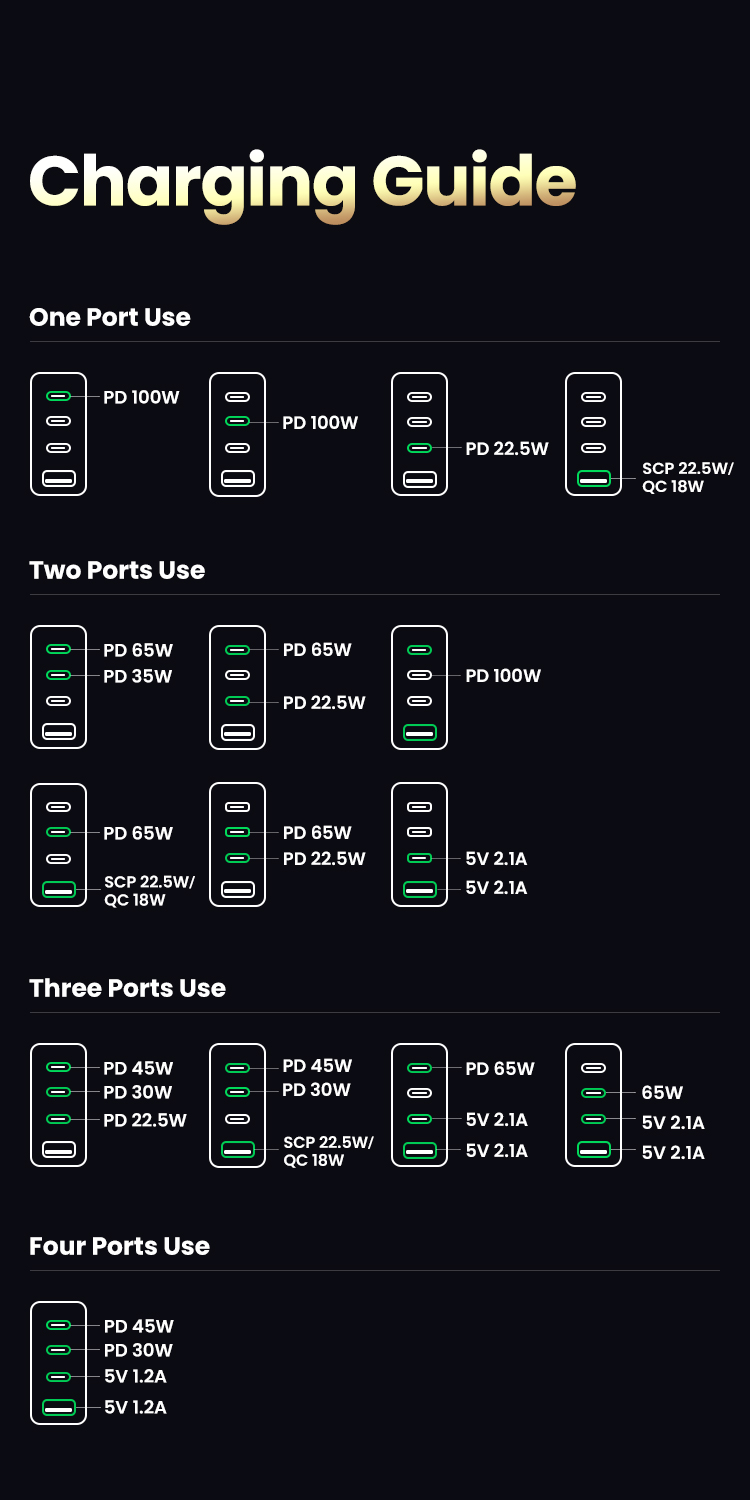
Task: Click the PD 35W label
Action: pyautogui.click(x=138, y=676)
